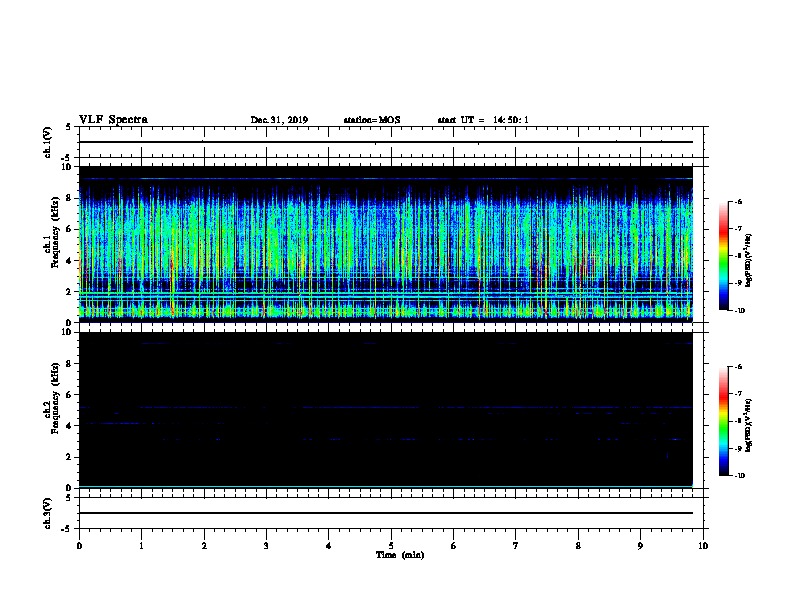This screenshot has height=612, width=792.
Task: Click the ch.3(V) voltage trace line
Action: click(385, 513)
